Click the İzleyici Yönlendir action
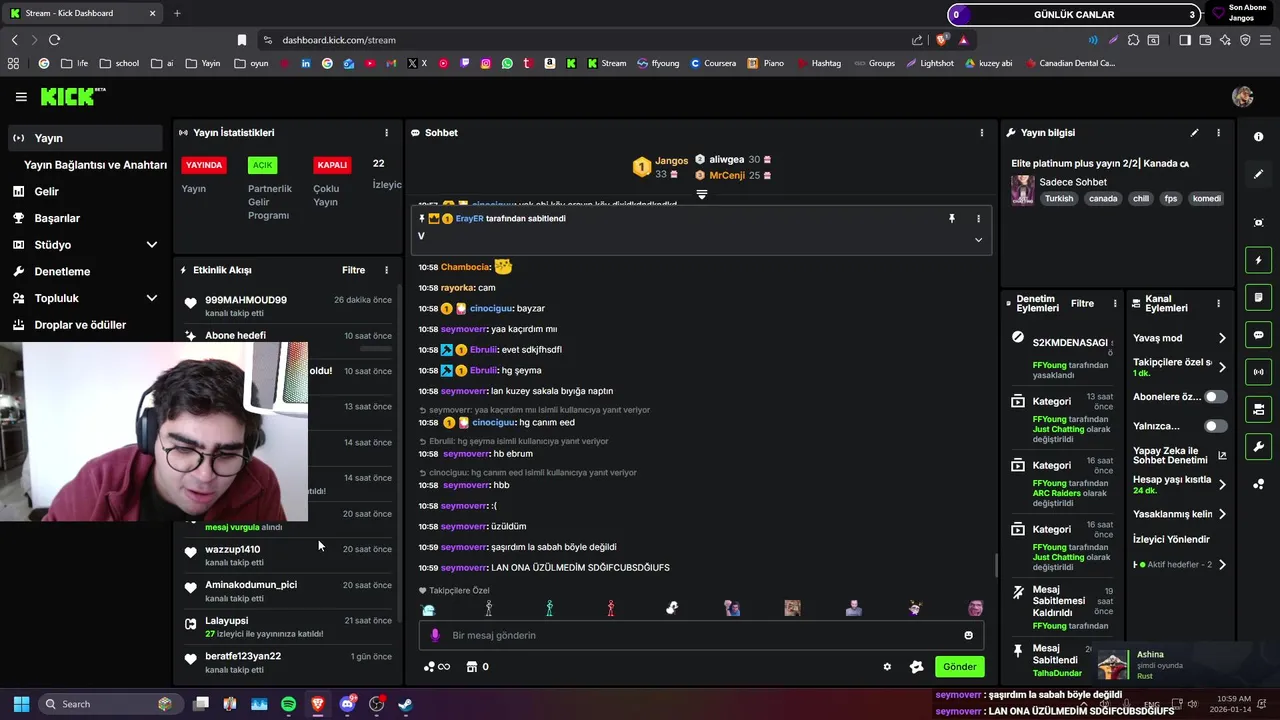This screenshot has height=720, width=1280. point(1171,540)
